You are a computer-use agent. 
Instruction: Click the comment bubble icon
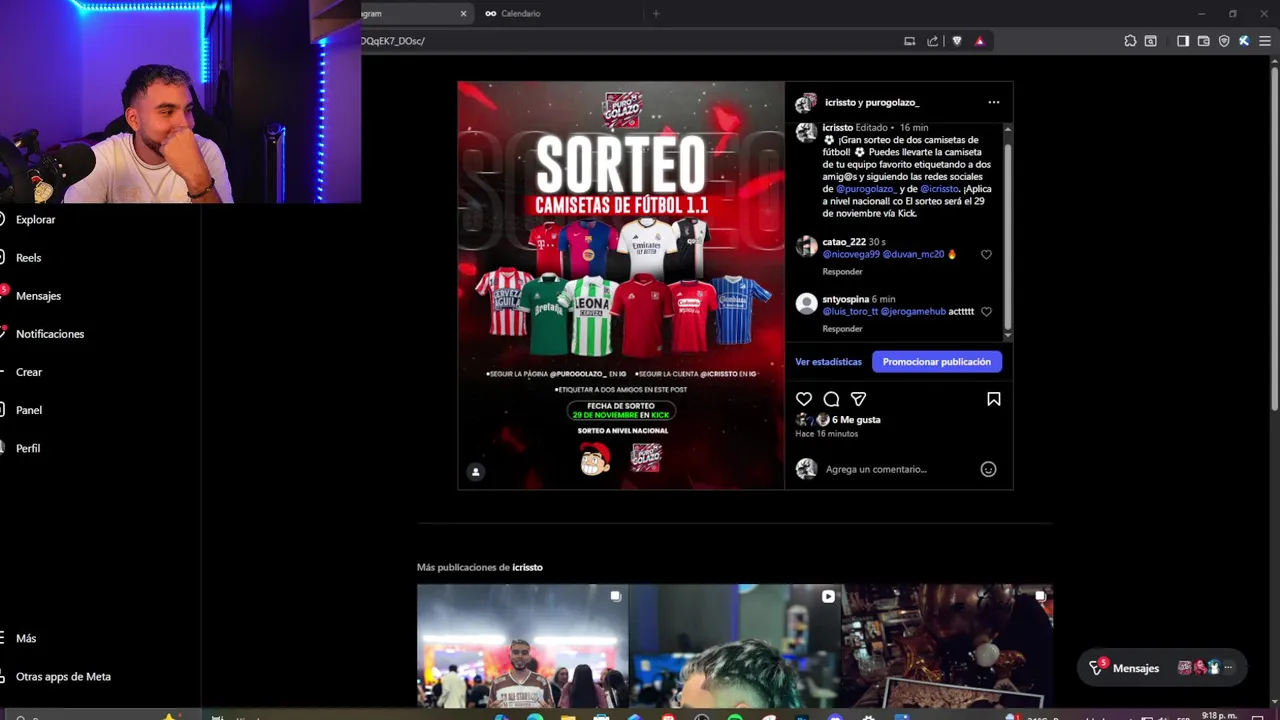(x=831, y=399)
